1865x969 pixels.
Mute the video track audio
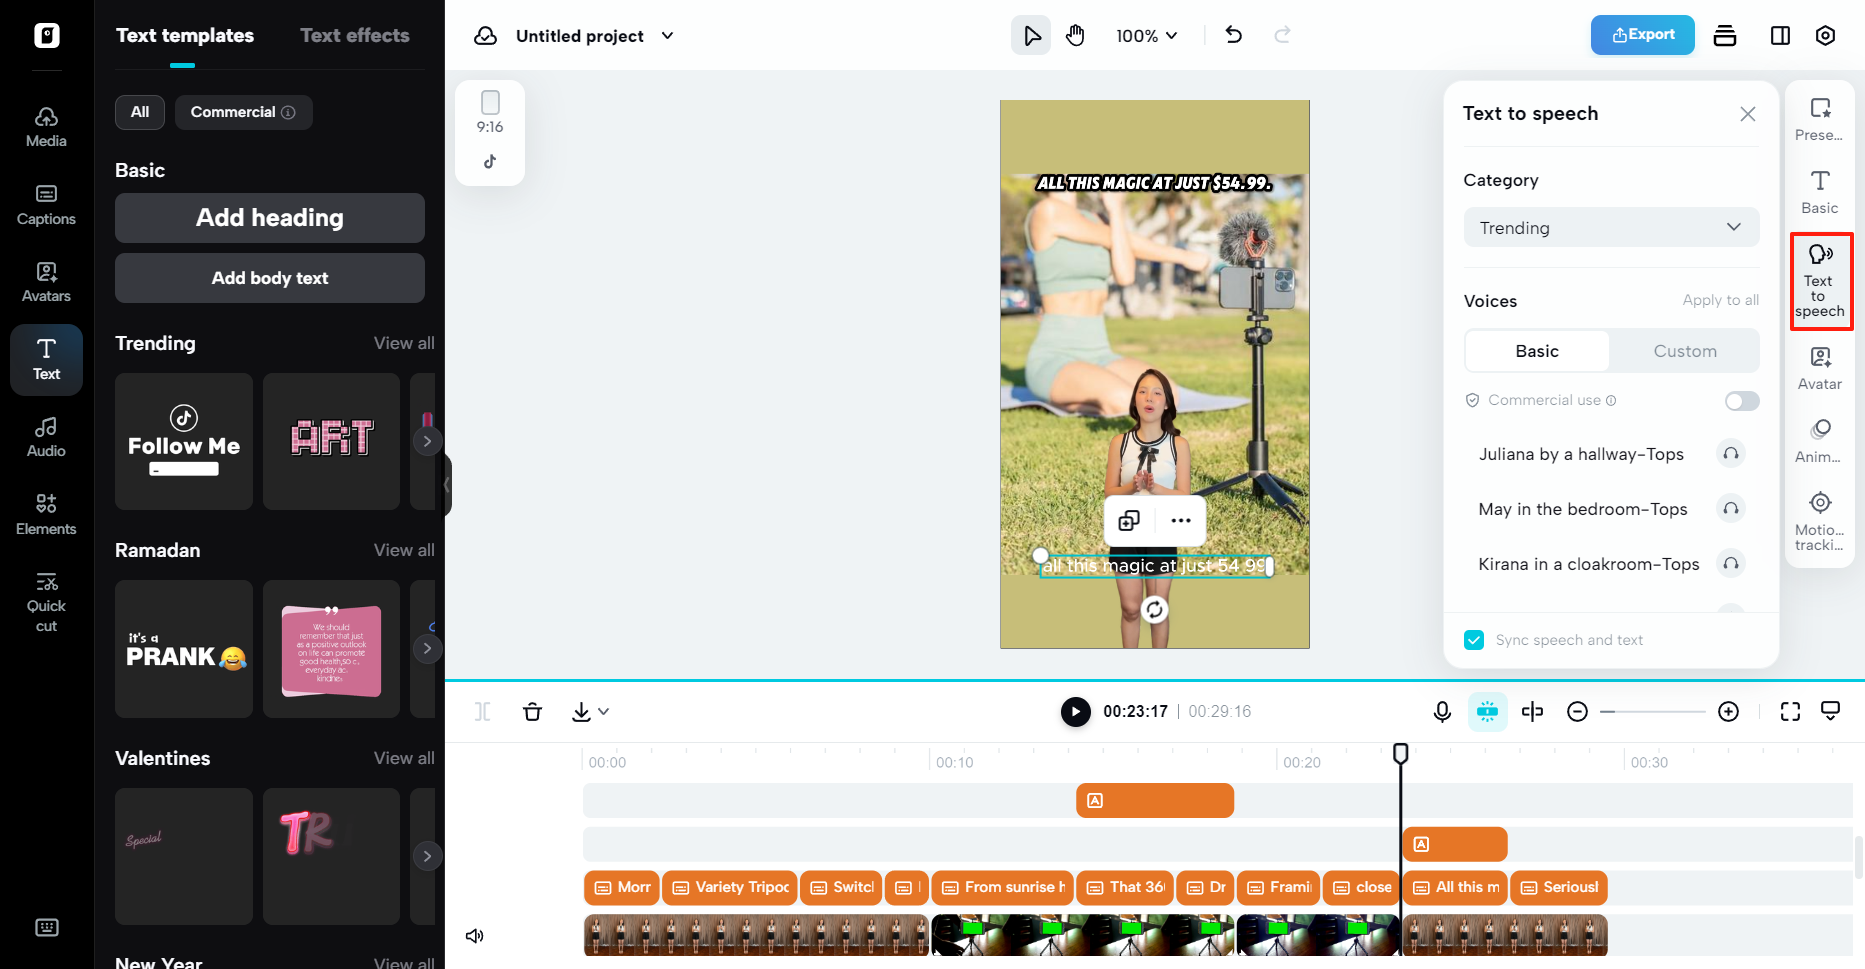475,935
